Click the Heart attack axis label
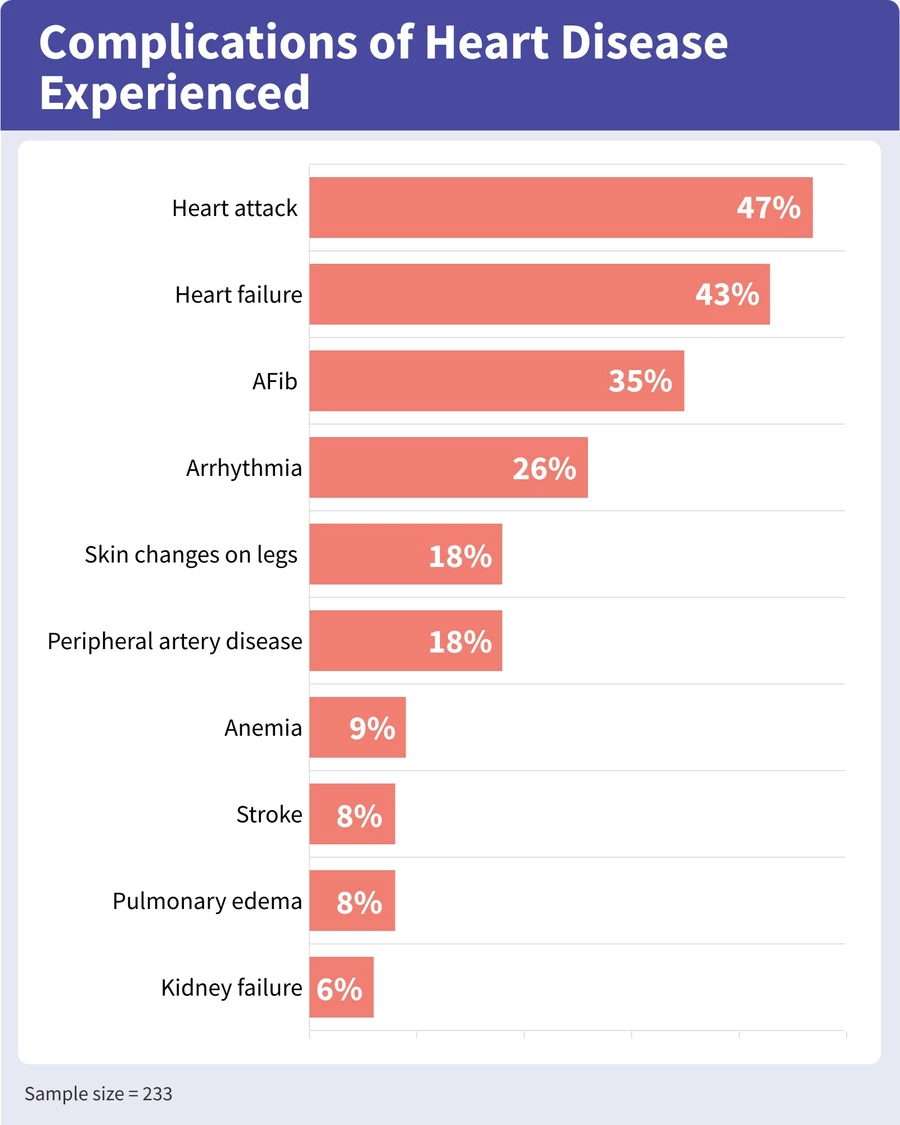 click(x=235, y=208)
